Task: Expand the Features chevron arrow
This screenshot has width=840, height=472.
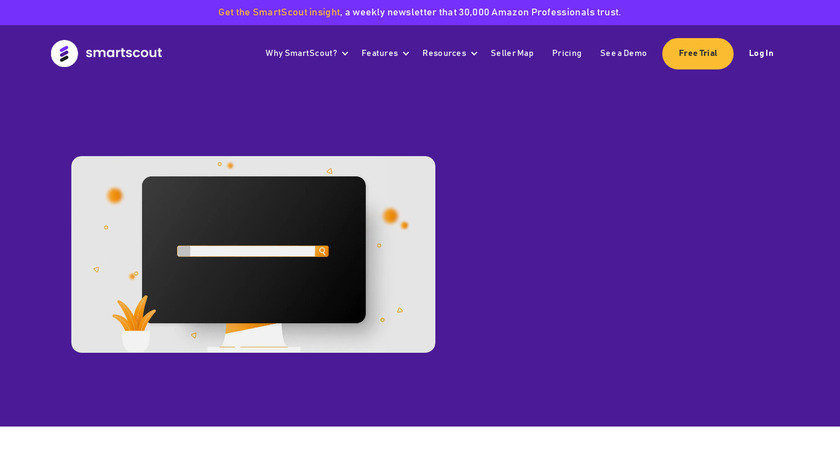Action: tap(406, 54)
